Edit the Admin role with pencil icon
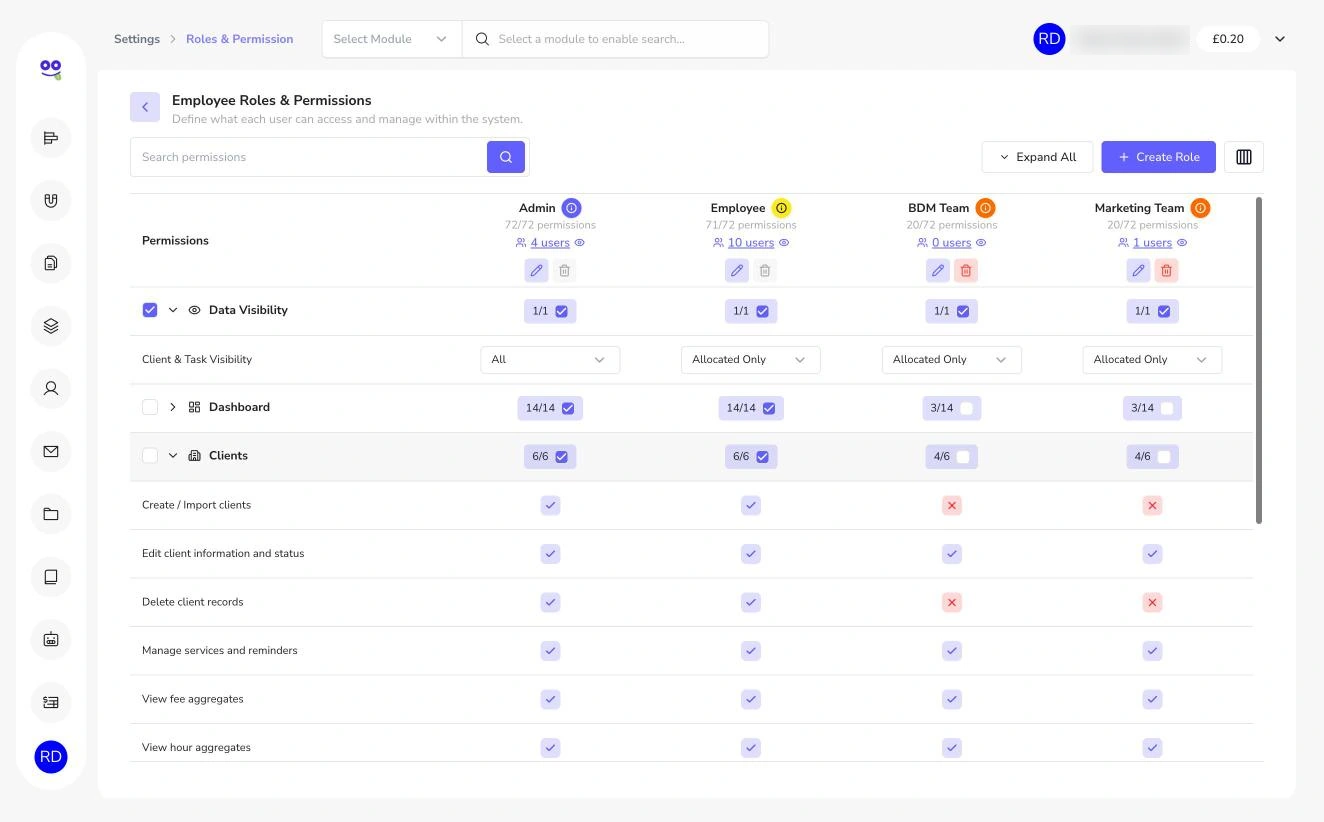This screenshot has height=822, width=1324. [536, 270]
